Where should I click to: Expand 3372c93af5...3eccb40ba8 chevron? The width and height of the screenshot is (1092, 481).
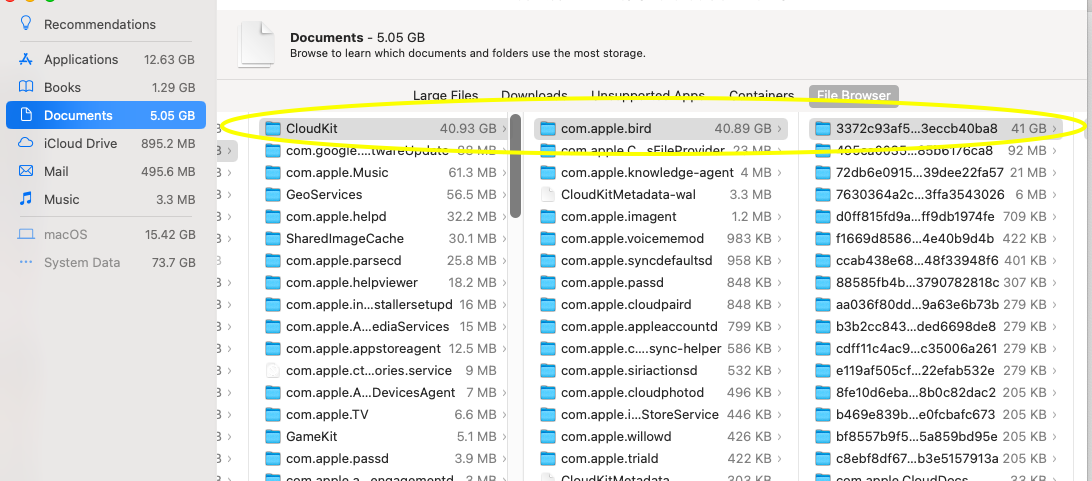1054,129
